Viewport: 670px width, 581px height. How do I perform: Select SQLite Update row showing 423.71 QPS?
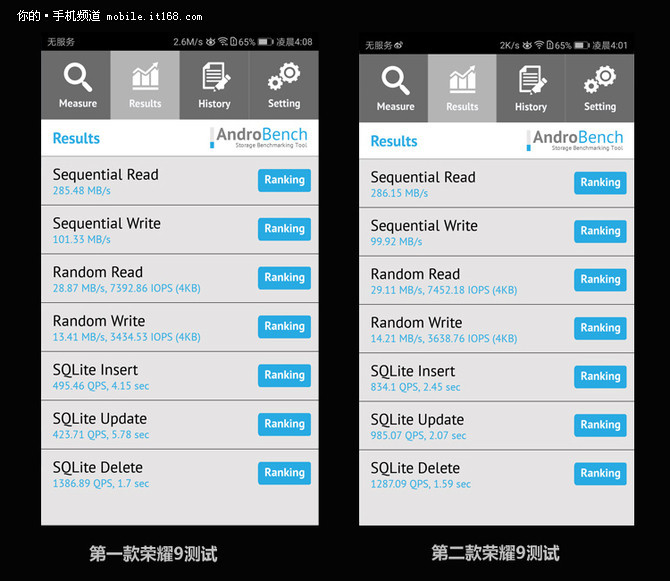pos(180,425)
